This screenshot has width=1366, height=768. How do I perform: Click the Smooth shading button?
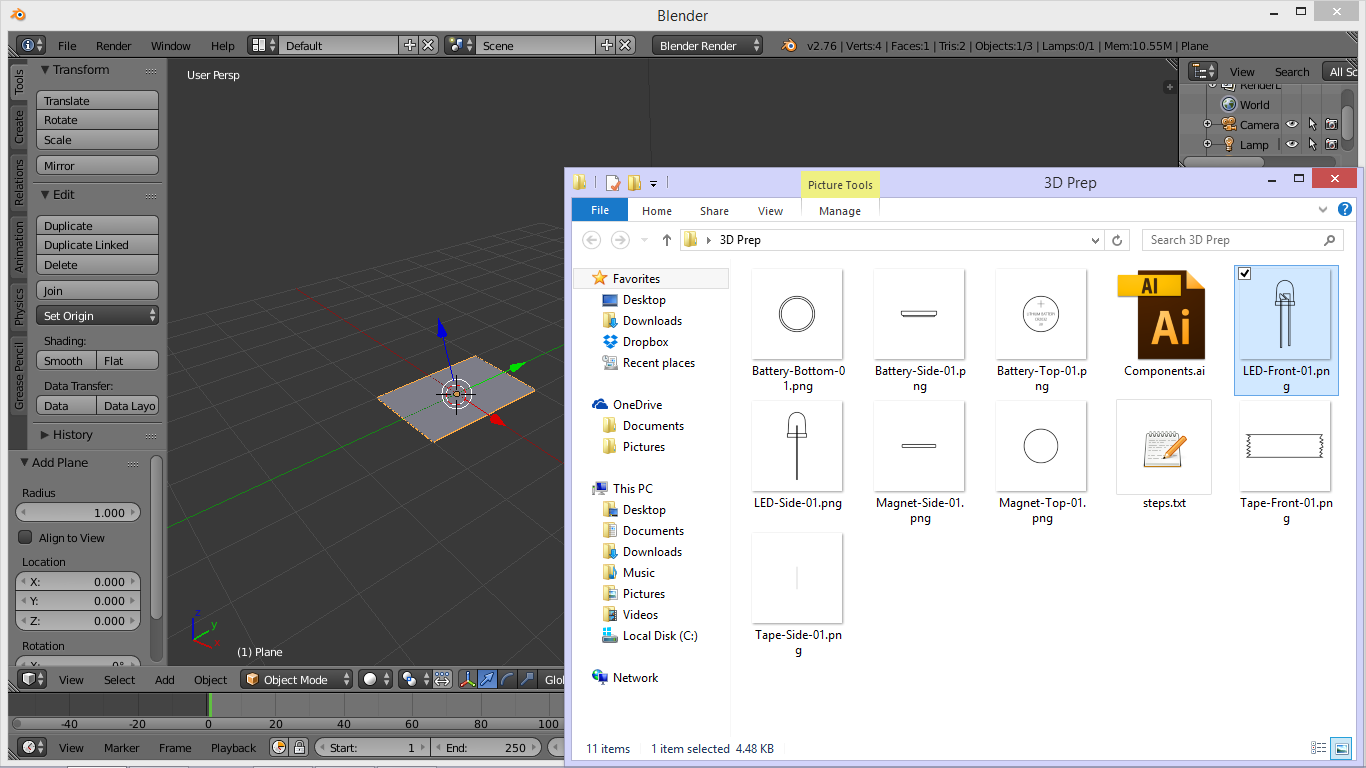[67, 360]
